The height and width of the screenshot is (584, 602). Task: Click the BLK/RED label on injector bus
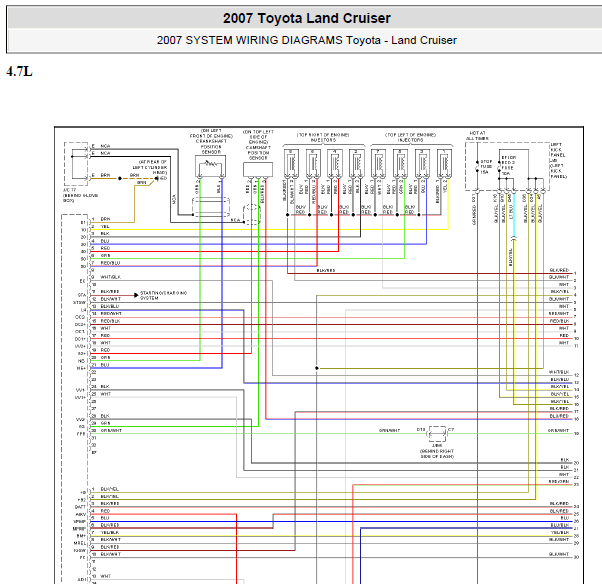pyautogui.click(x=326, y=270)
